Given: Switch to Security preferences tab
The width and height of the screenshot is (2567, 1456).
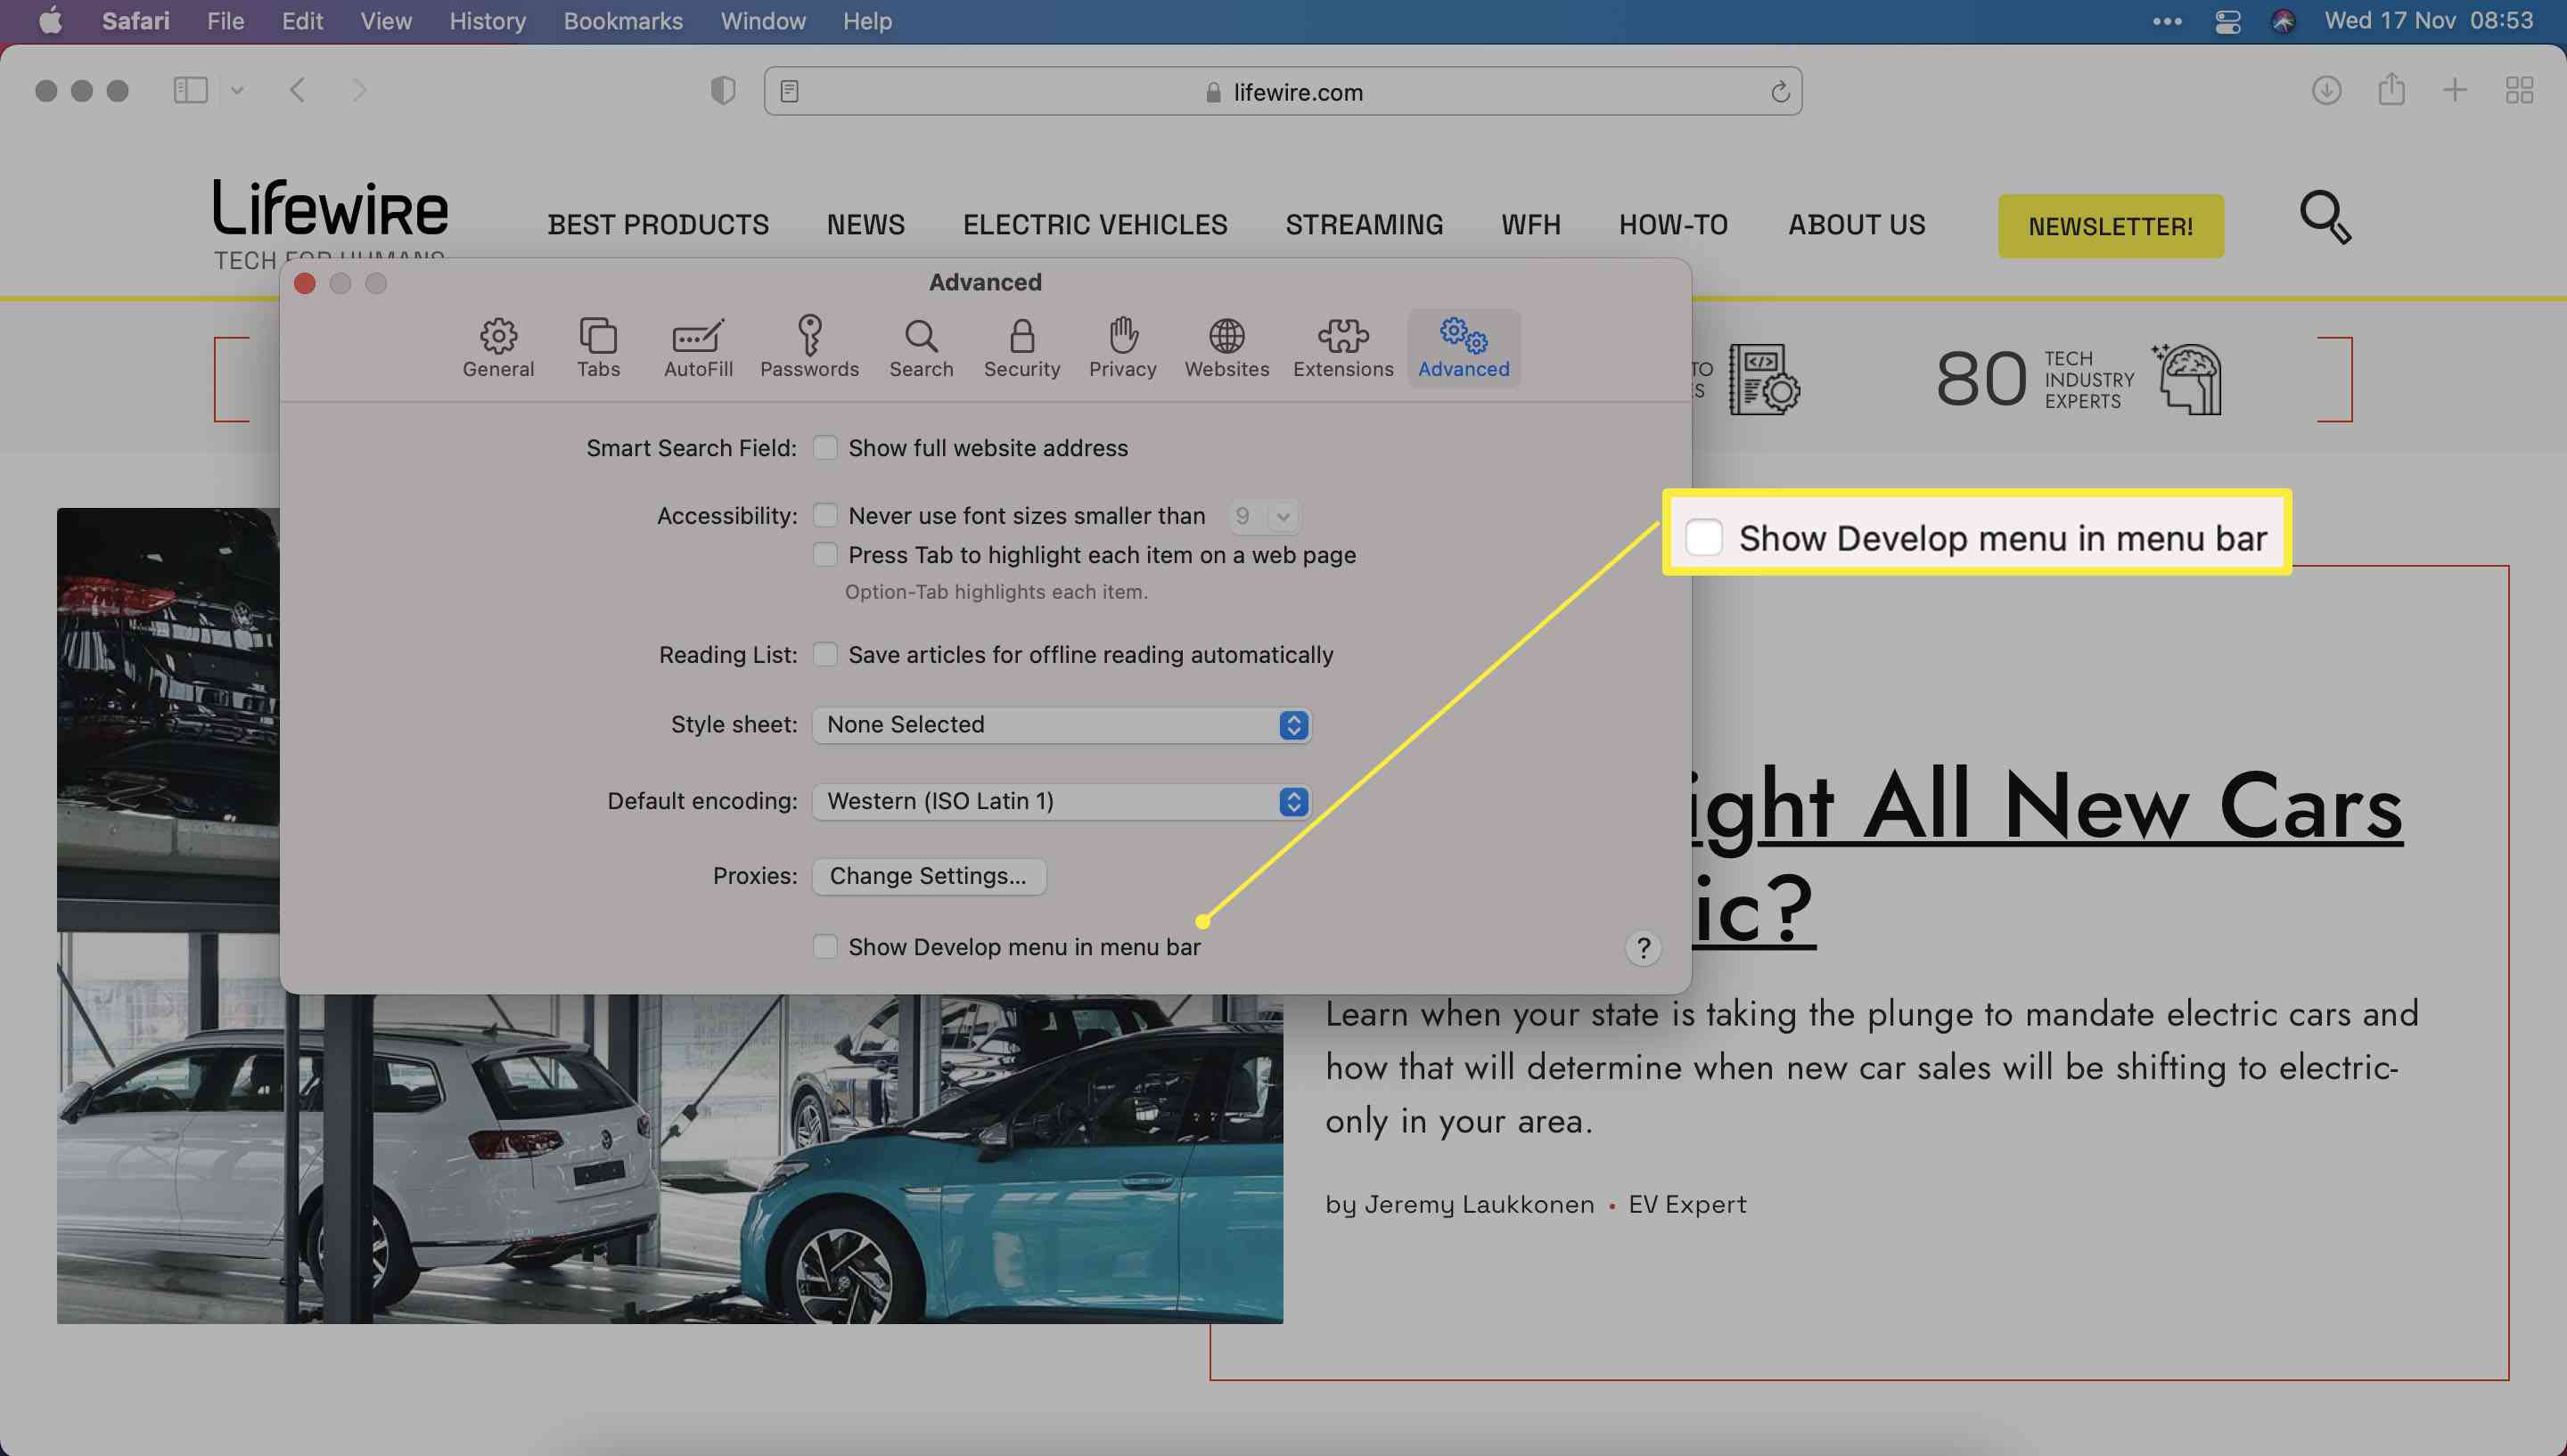Looking at the screenshot, I should pyautogui.click(x=1021, y=346).
